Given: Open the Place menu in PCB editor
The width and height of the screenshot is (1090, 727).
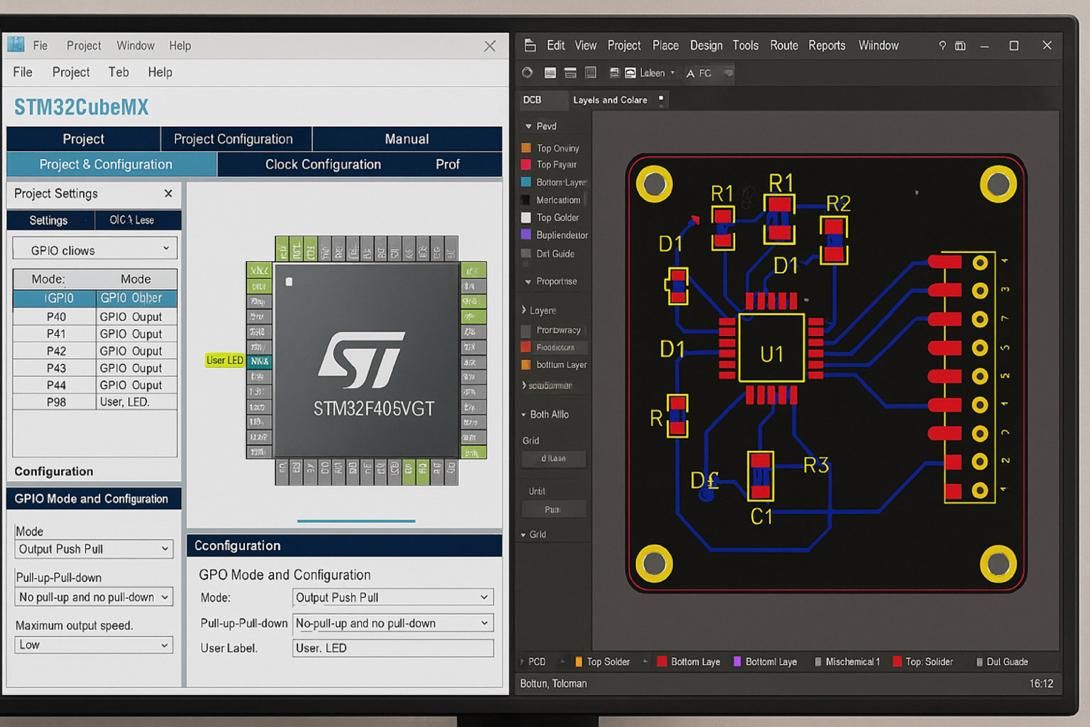Looking at the screenshot, I should (x=665, y=45).
